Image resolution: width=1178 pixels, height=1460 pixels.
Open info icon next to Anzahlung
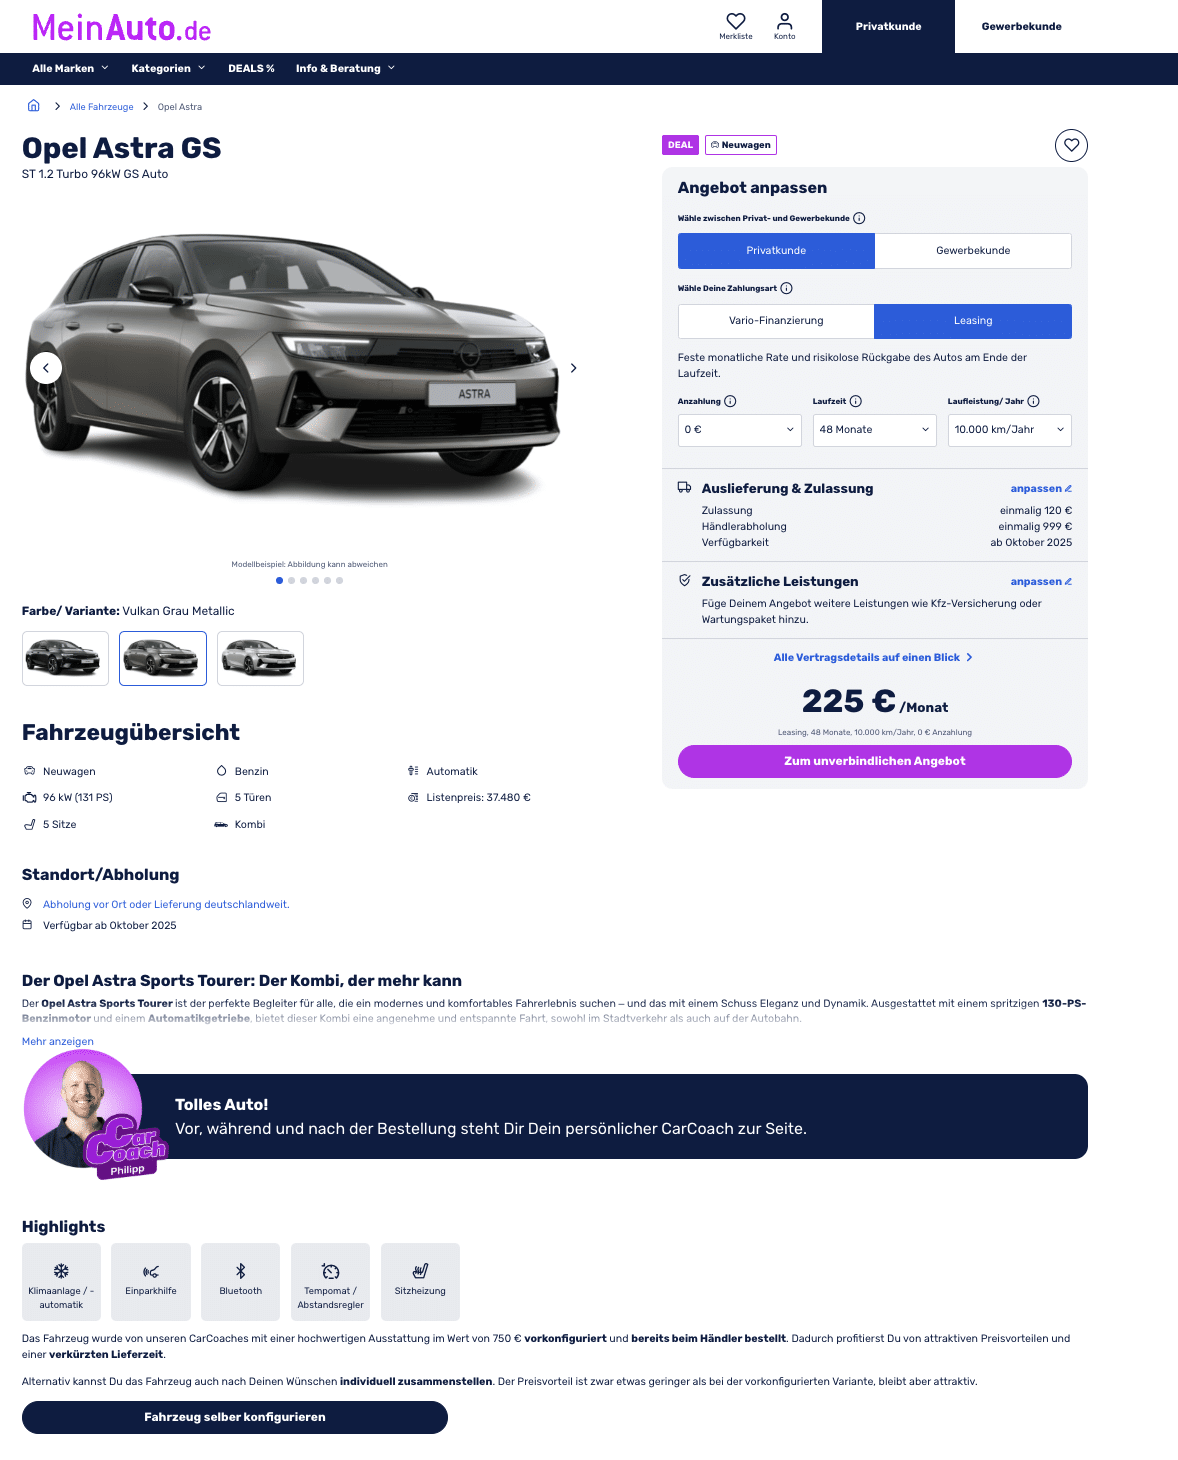pyautogui.click(x=730, y=401)
